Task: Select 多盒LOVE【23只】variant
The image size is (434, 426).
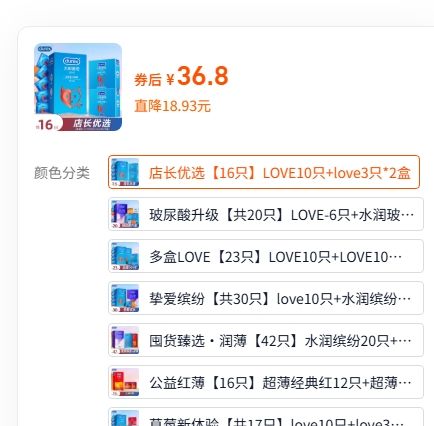Action: [266, 256]
